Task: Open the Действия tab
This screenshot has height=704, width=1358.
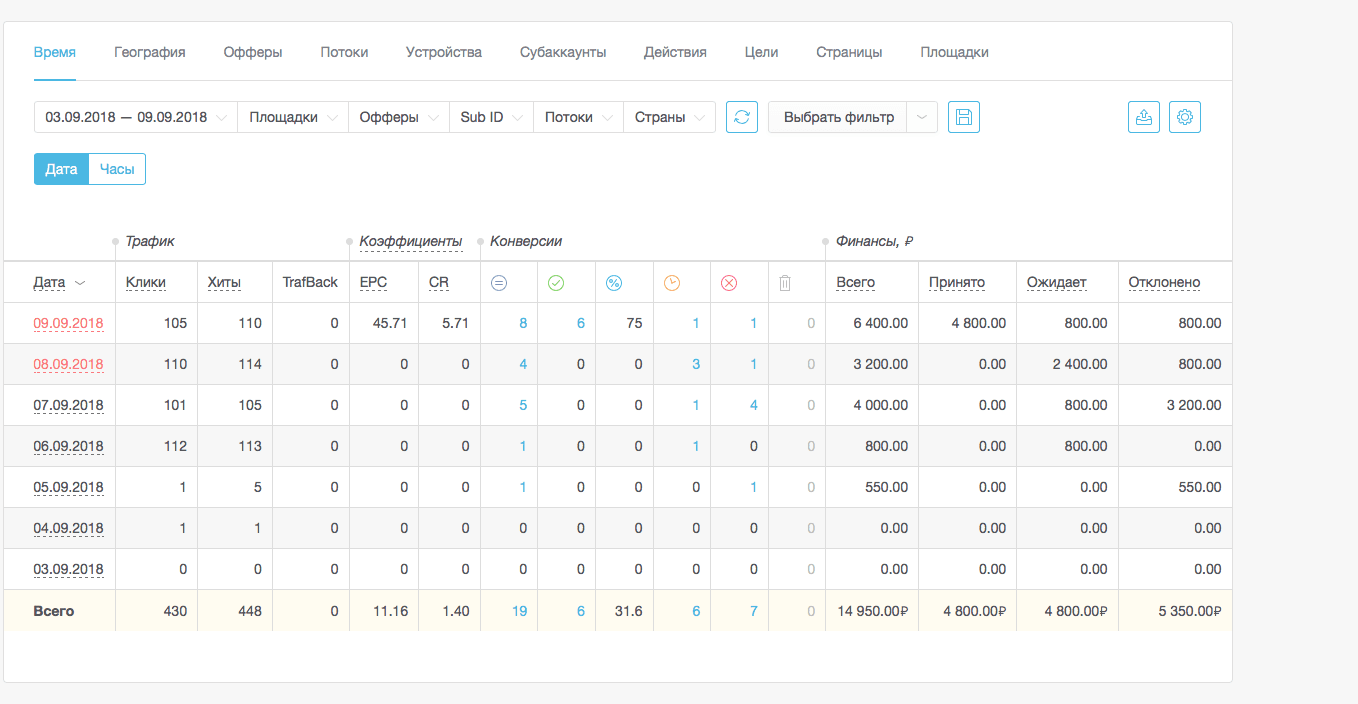Action: point(675,52)
